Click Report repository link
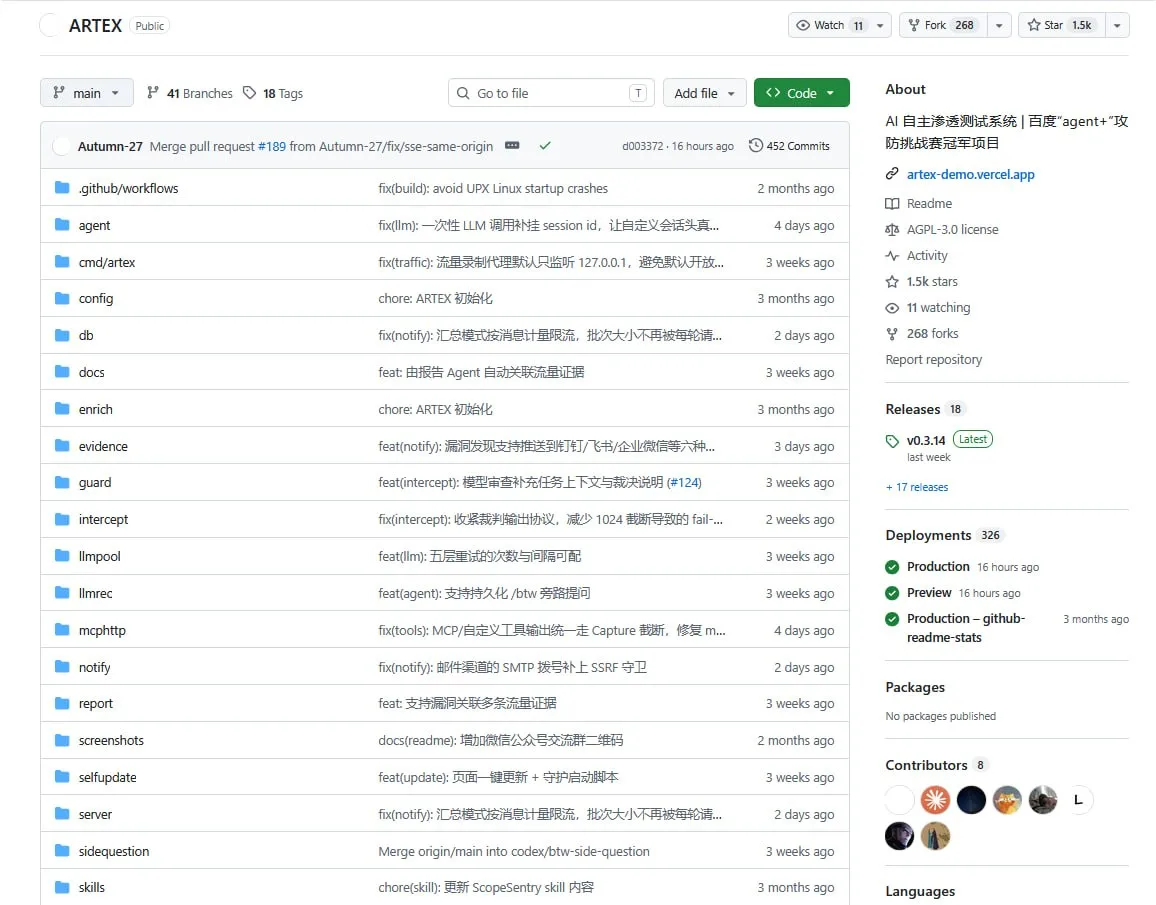Image resolution: width=1156 pixels, height=905 pixels. [x=933, y=359]
